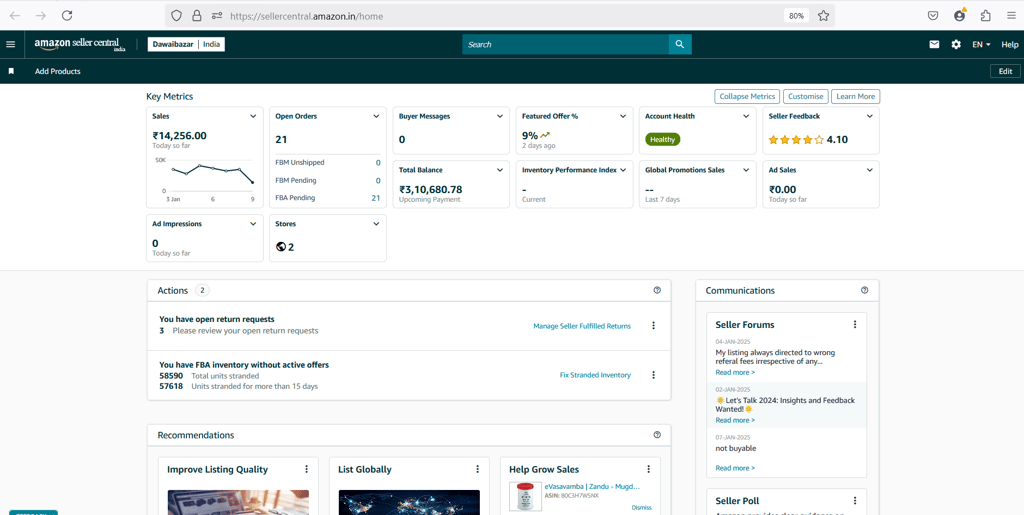Open List Globally three-dot menu
Viewport: 1024px width, 515px height.
click(x=477, y=469)
